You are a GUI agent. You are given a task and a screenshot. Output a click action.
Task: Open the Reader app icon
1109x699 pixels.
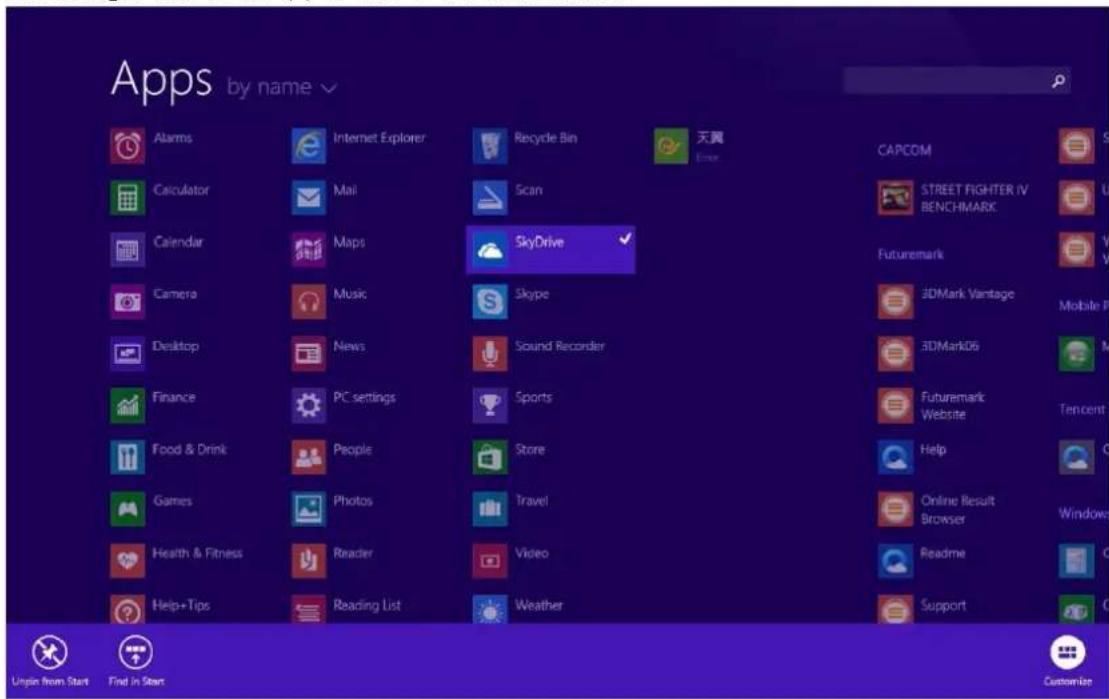click(x=308, y=561)
